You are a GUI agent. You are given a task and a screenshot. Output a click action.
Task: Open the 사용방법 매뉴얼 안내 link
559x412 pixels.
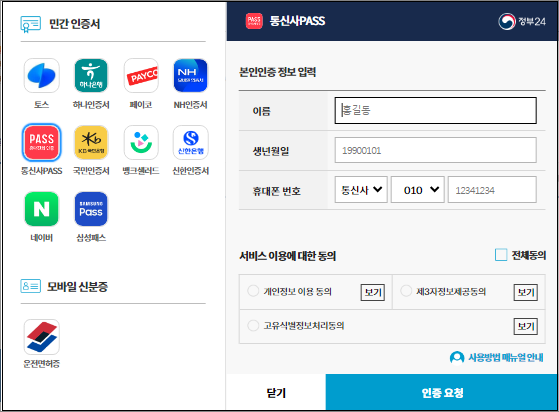pyautogui.click(x=506, y=357)
